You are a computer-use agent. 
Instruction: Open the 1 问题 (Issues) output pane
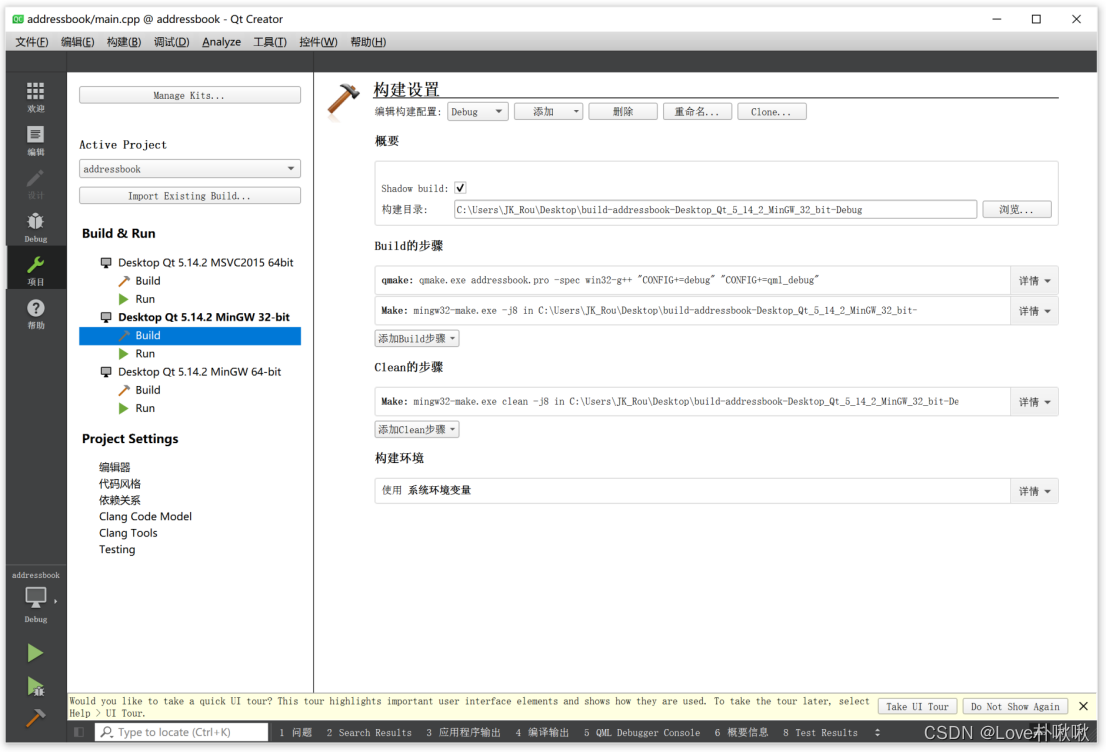point(296,732)
